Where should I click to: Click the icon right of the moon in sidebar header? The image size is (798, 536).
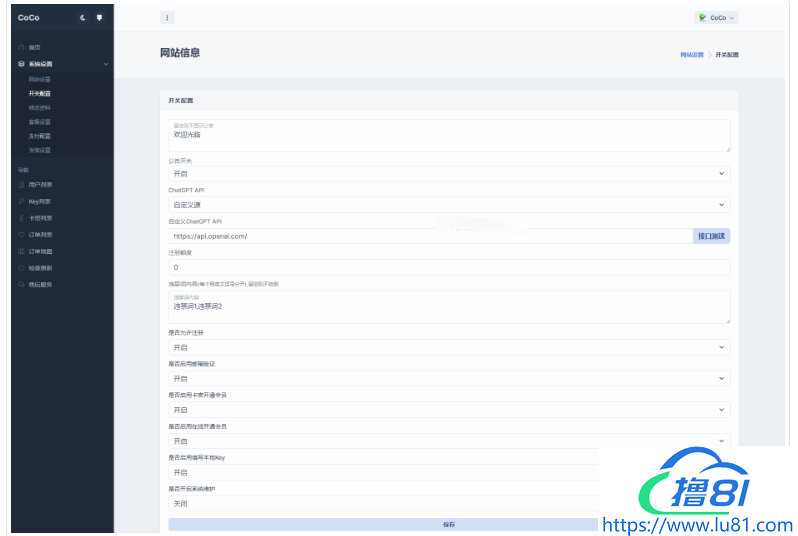pos(99,17)
